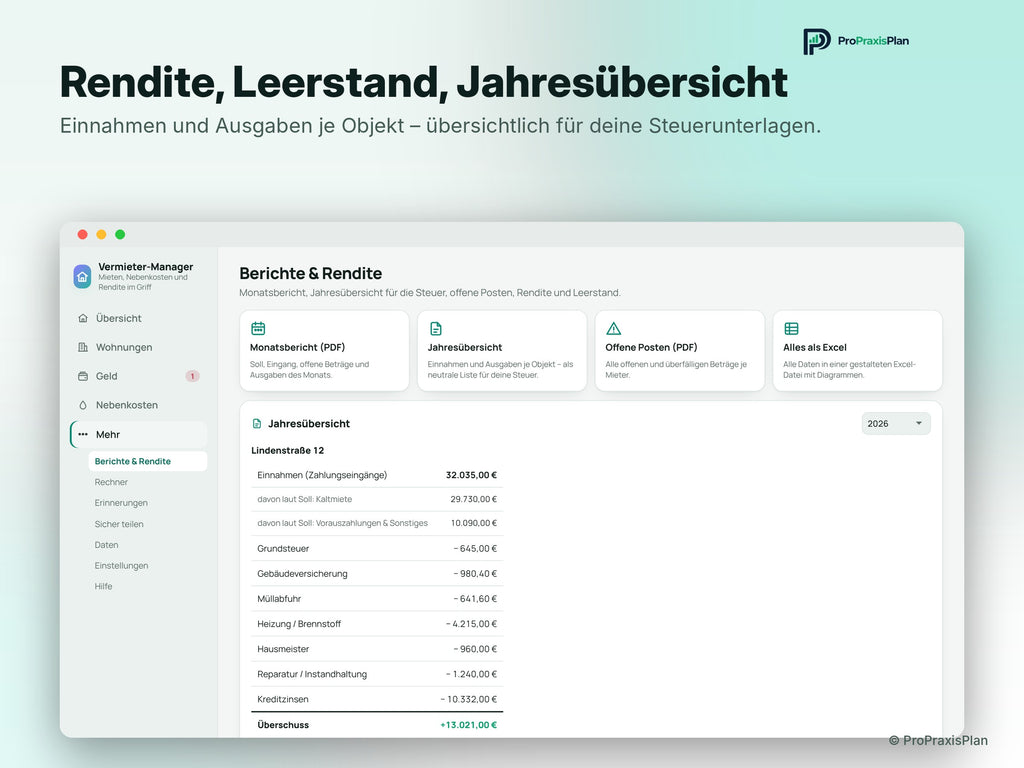1024x768 pixels.
Task: Click the Lindenstraße 12 property heading
Action: (287, 451)
